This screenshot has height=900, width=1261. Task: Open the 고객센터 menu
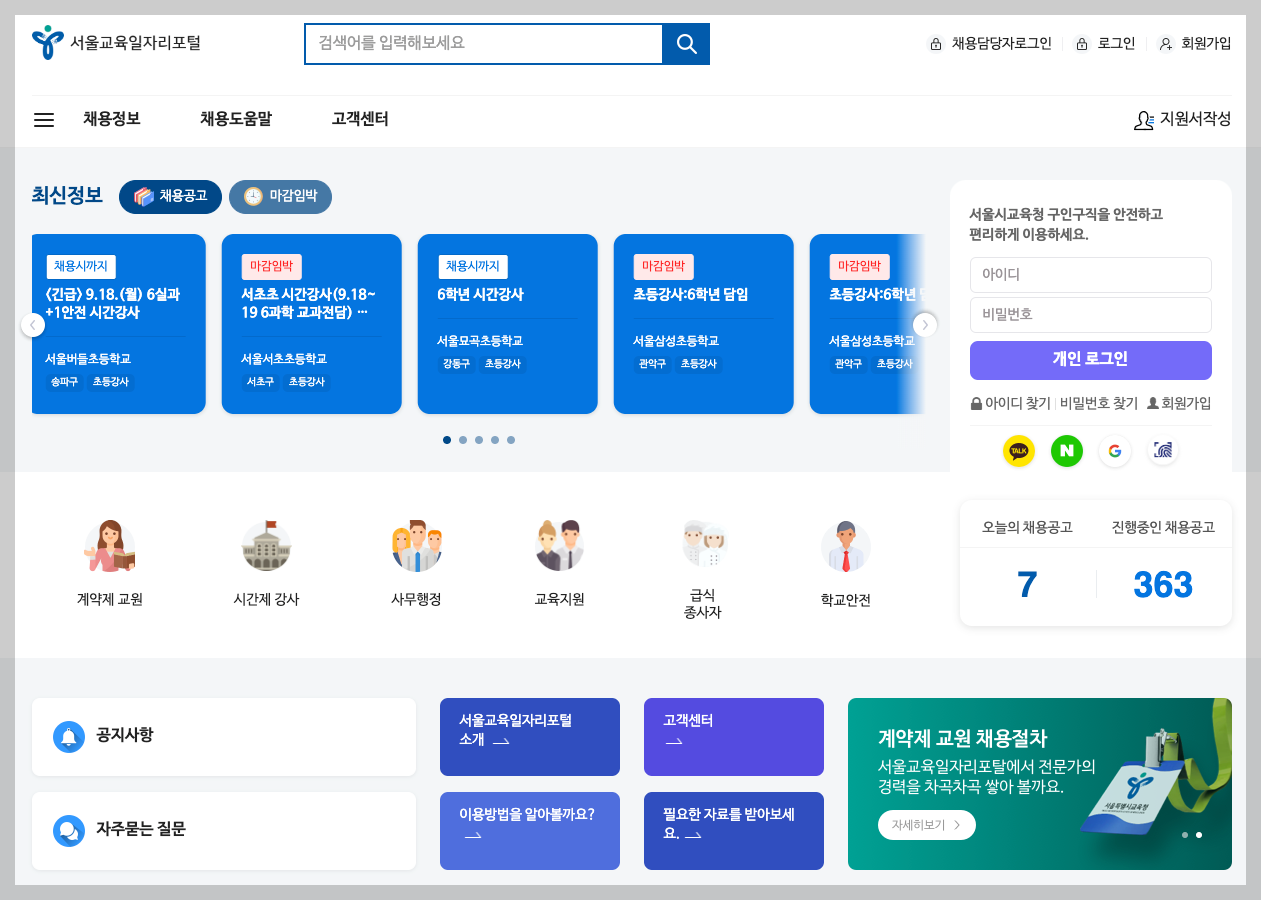[359, 119]
